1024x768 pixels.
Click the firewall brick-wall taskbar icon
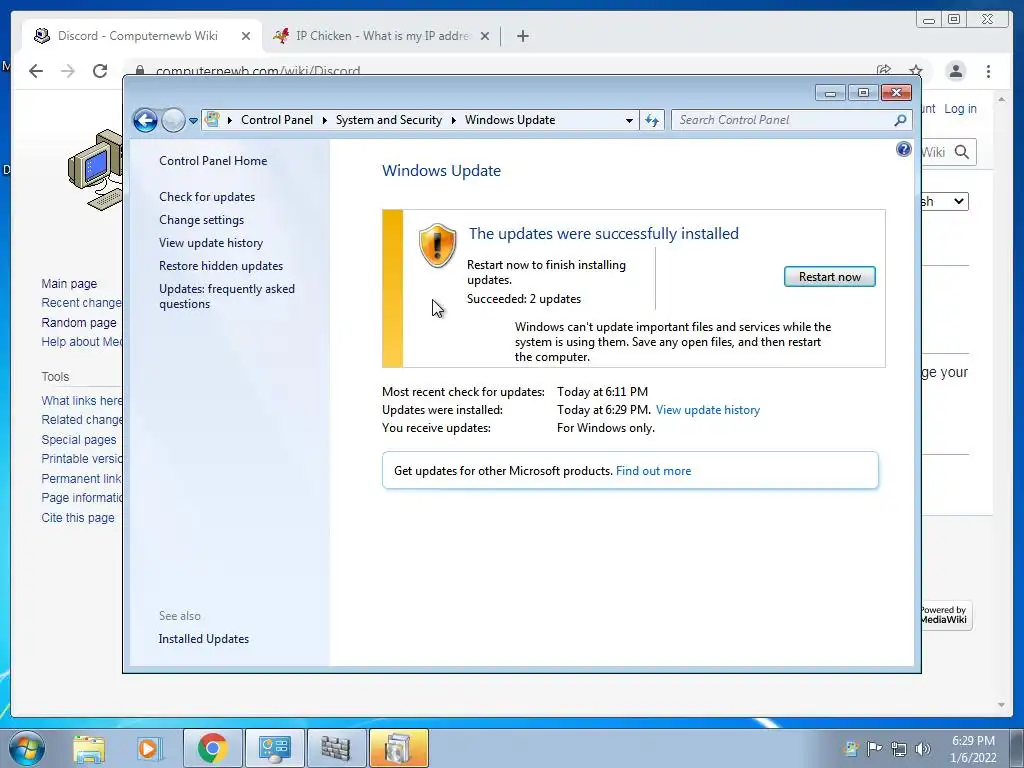tap(336, 748)
